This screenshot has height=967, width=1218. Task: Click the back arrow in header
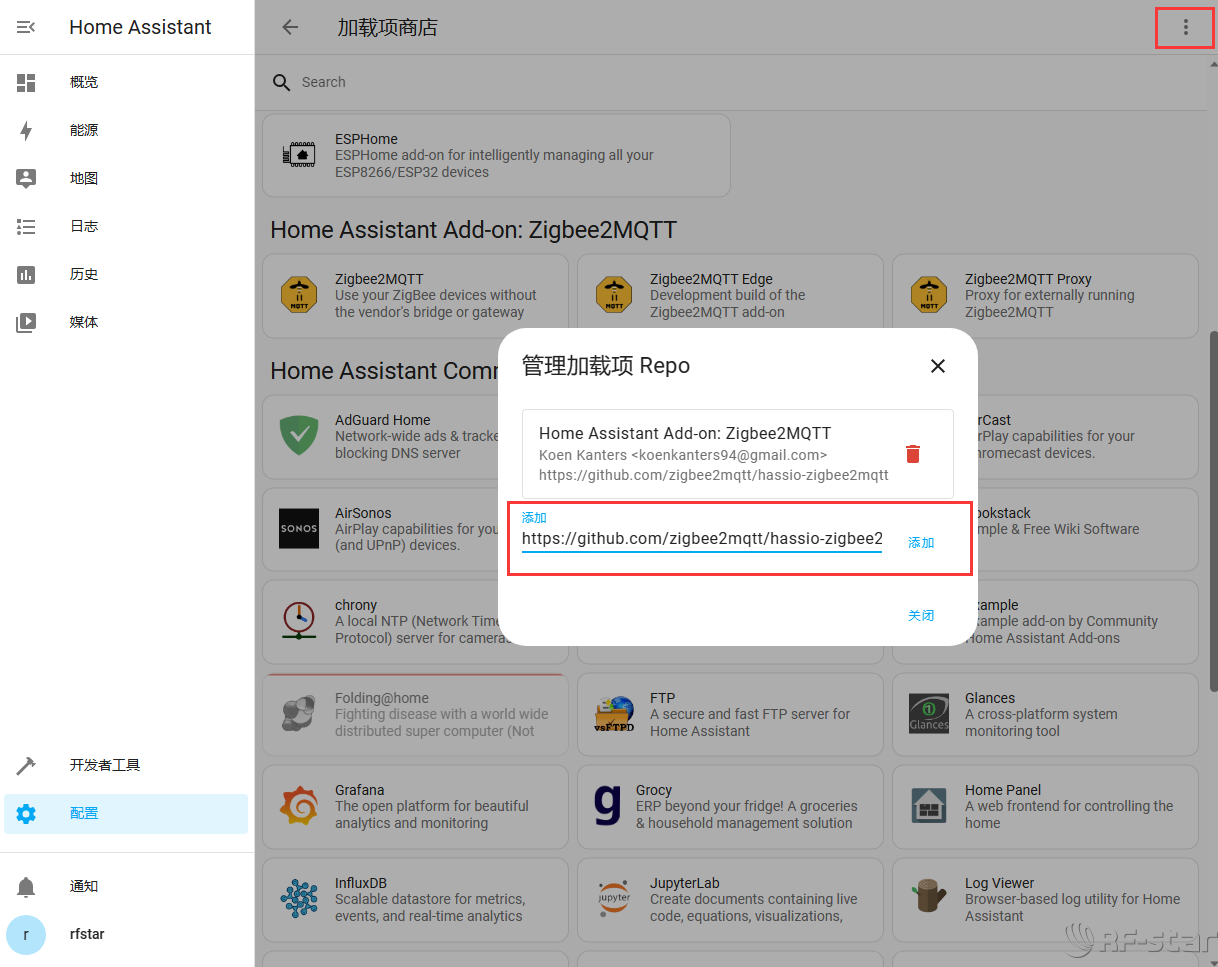[x=290, y=27]
